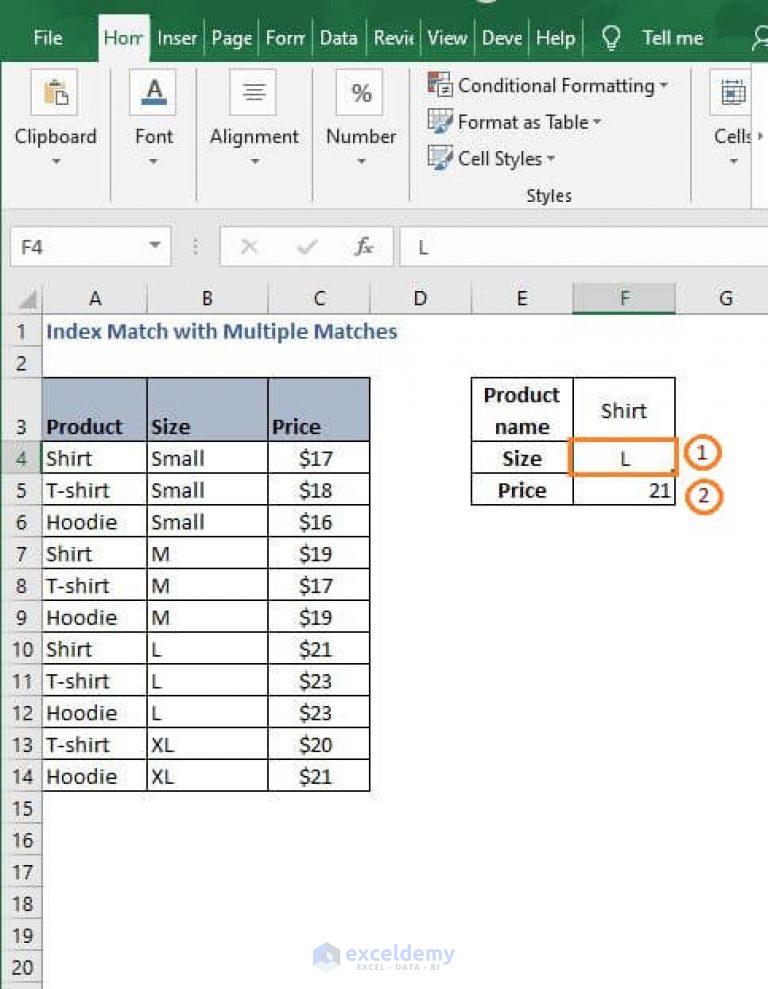Select row 14 header
Screen dimensions: 768x989
(x=22, y=776)
